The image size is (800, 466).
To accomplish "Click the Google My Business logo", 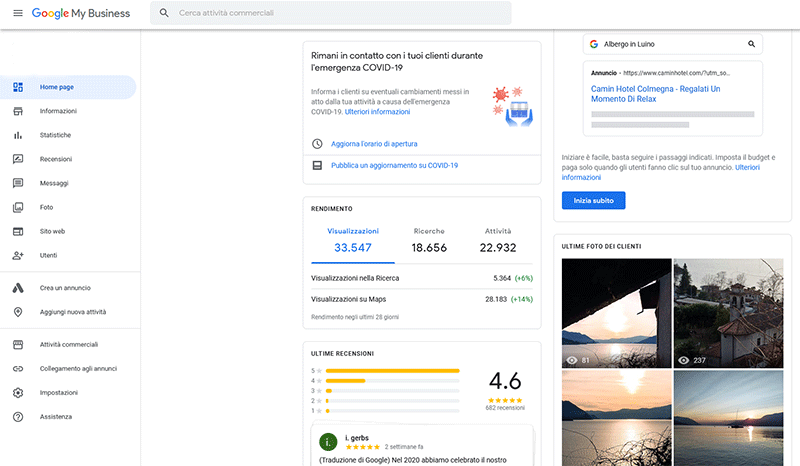I will pos(81,13).
